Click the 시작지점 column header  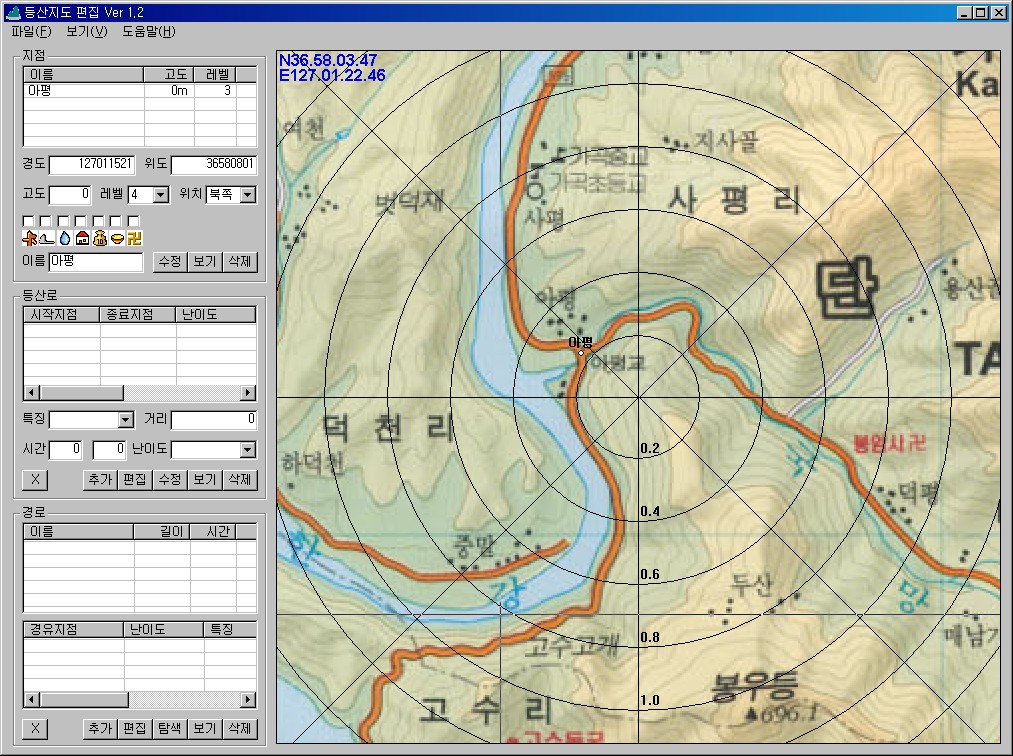62,315
